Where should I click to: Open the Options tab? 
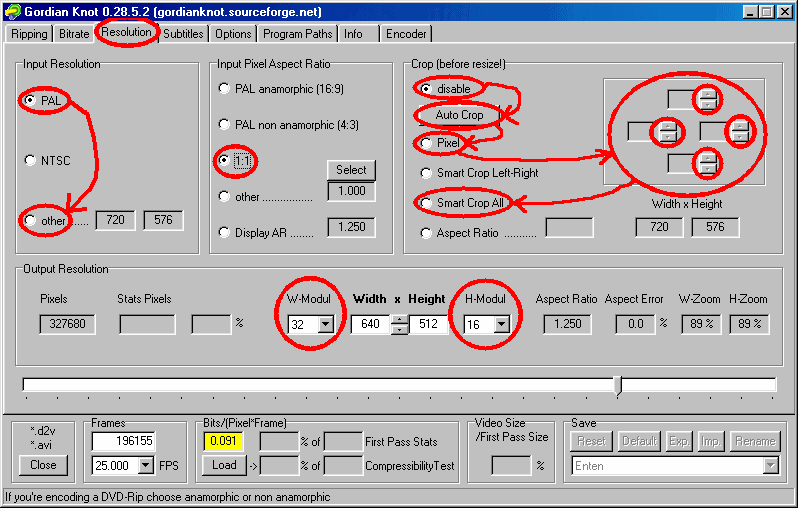(233, 34)
